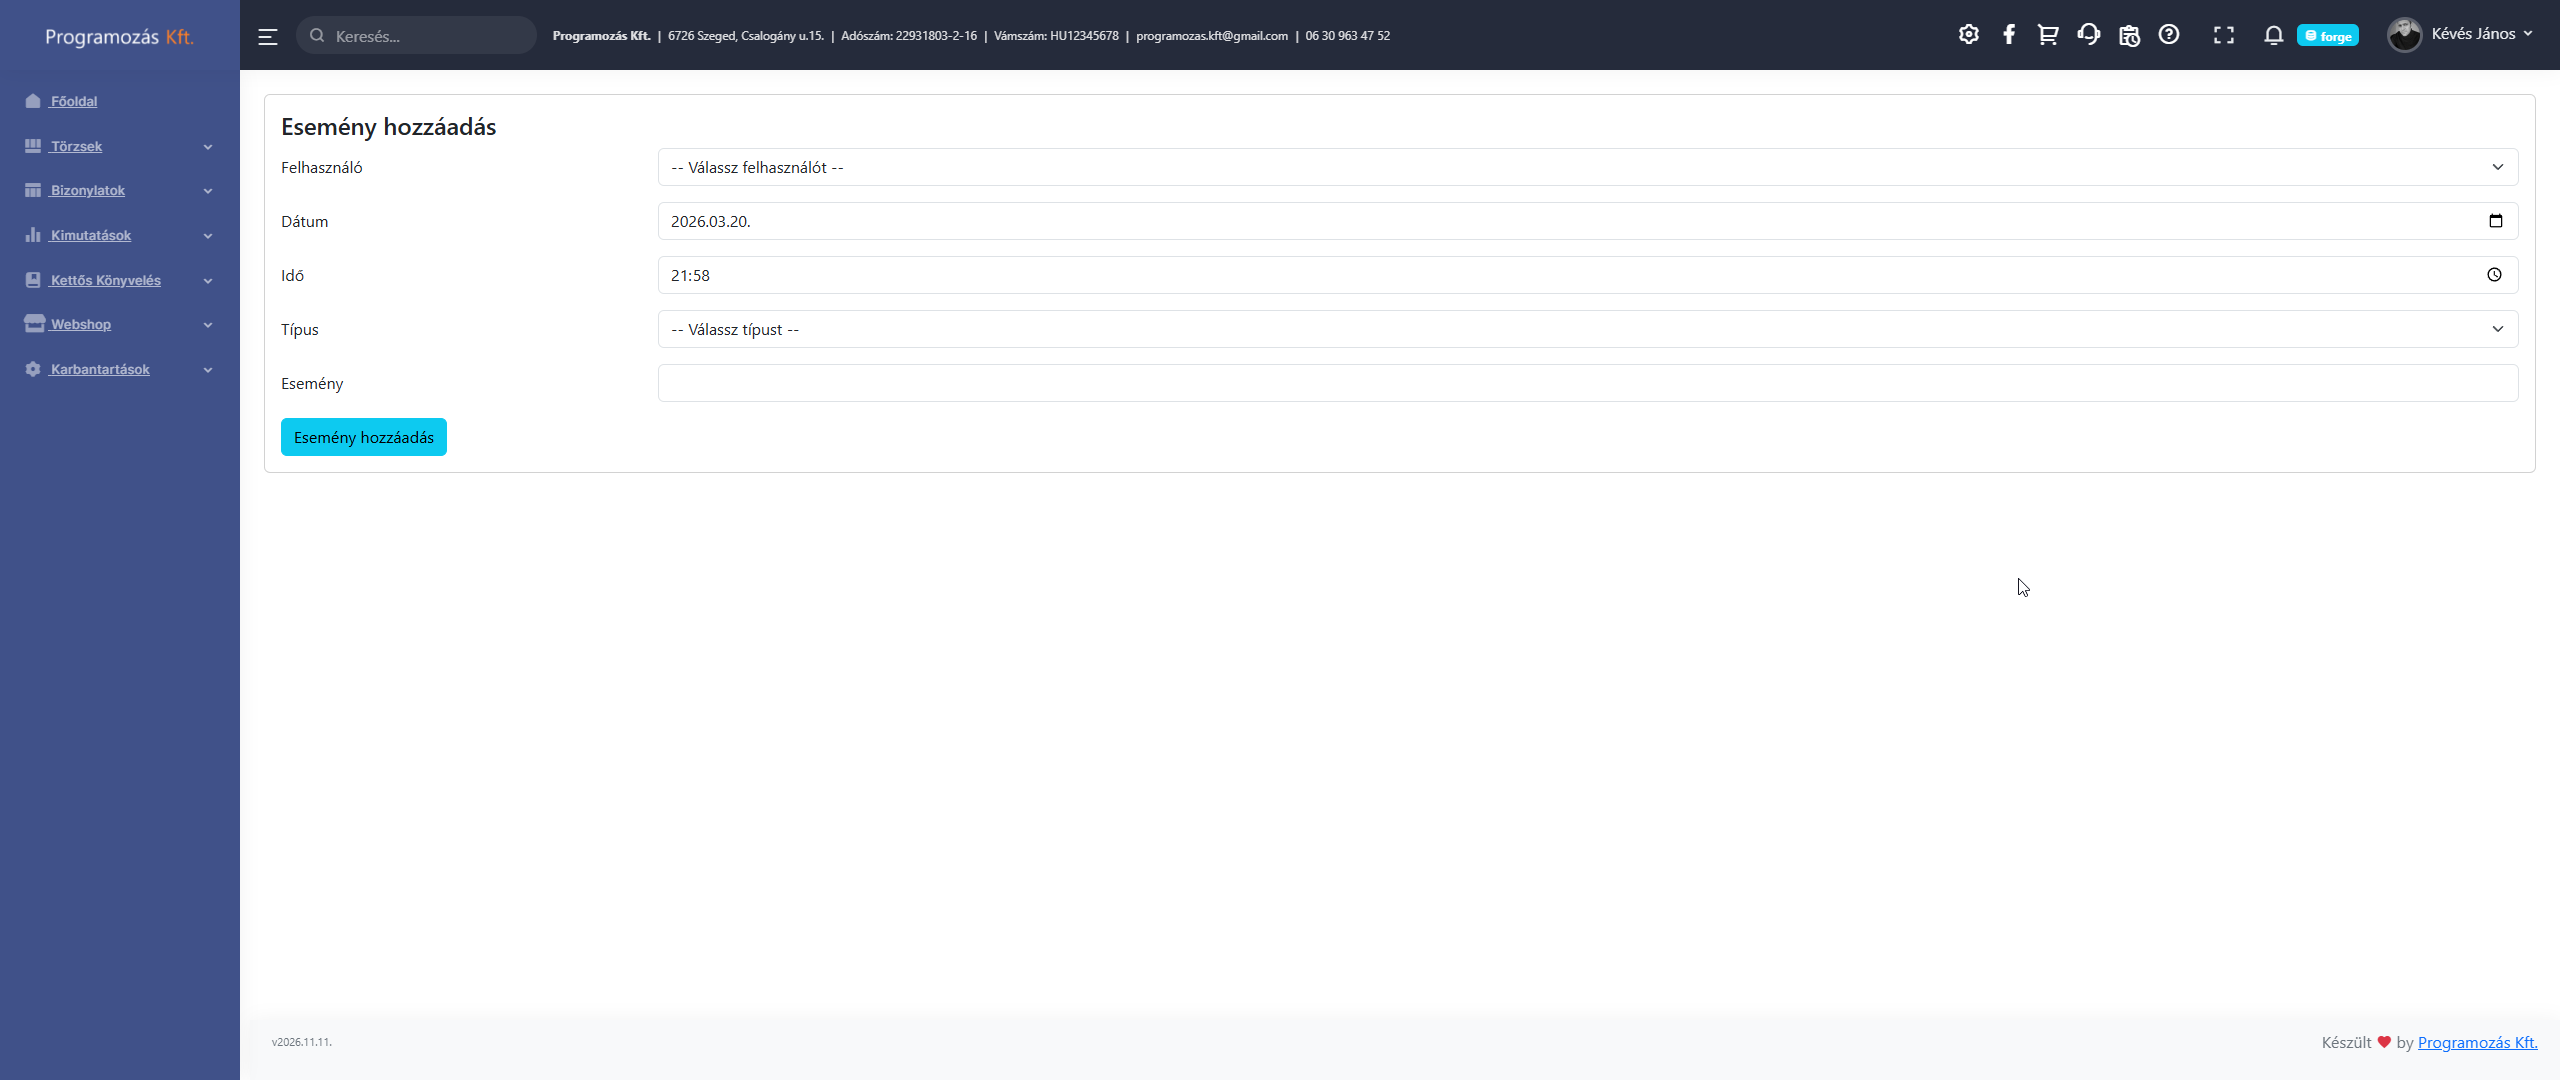The height and width of the screenshot is (1080, 2560).
Task: Click the headset support icon
Action: click(2088, 35)
